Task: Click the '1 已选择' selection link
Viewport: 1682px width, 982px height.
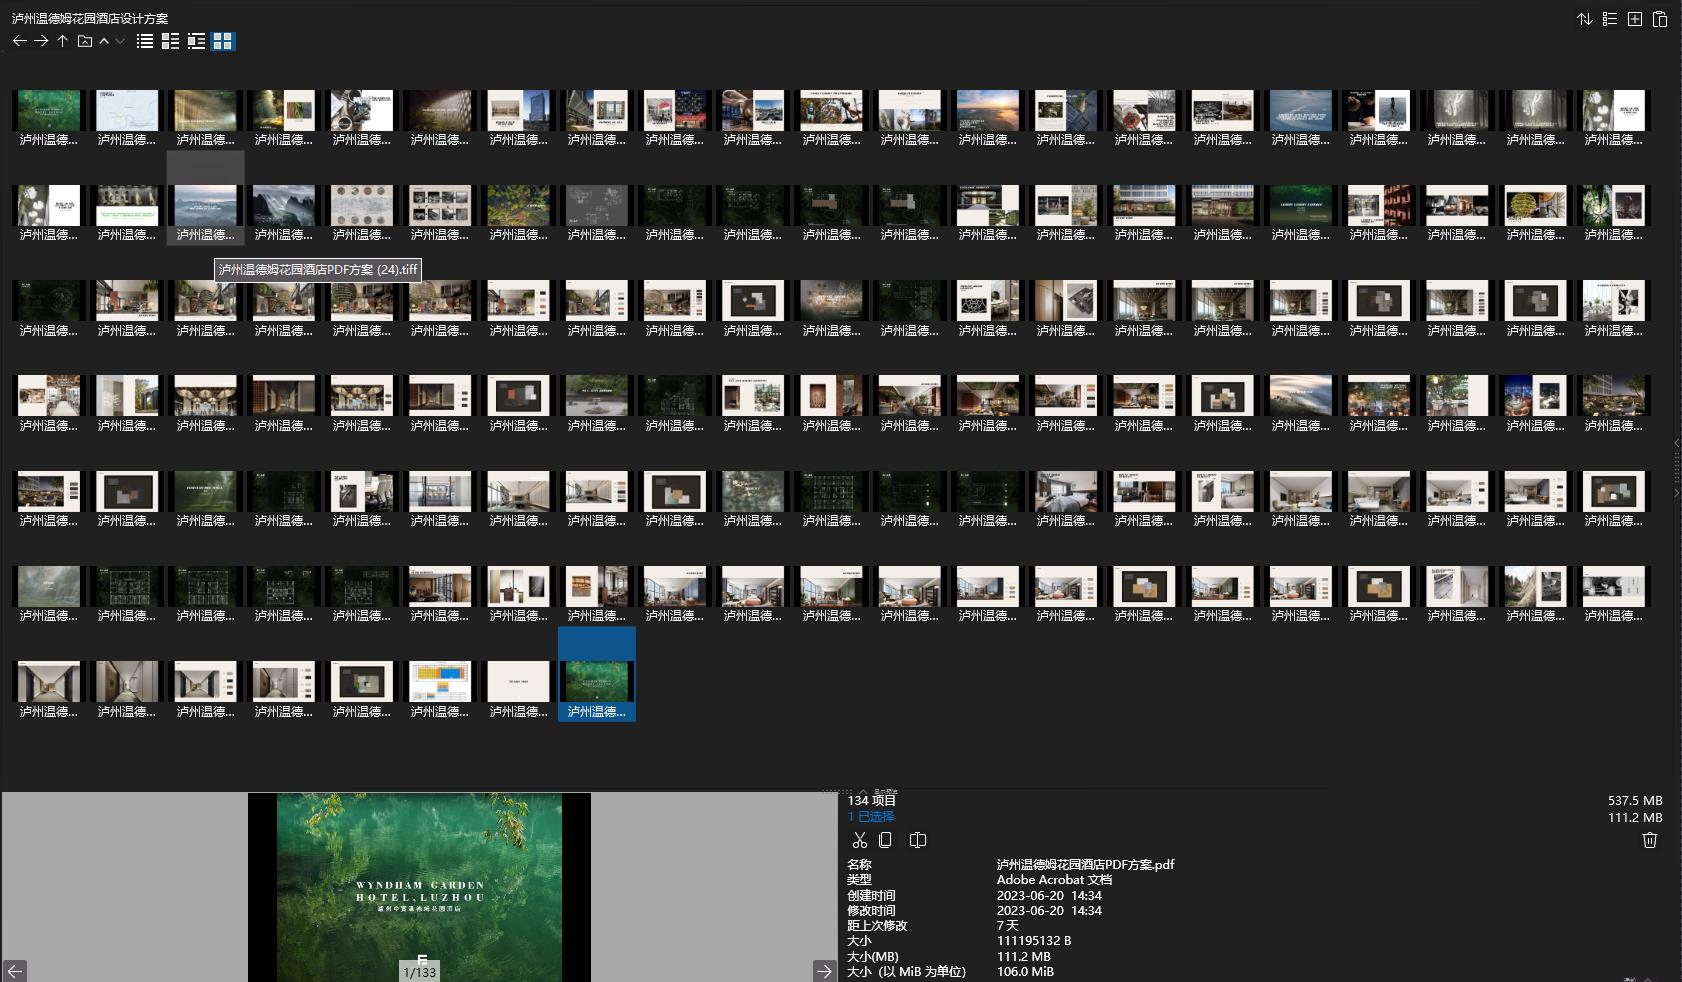Action: (x=870, y=817)
